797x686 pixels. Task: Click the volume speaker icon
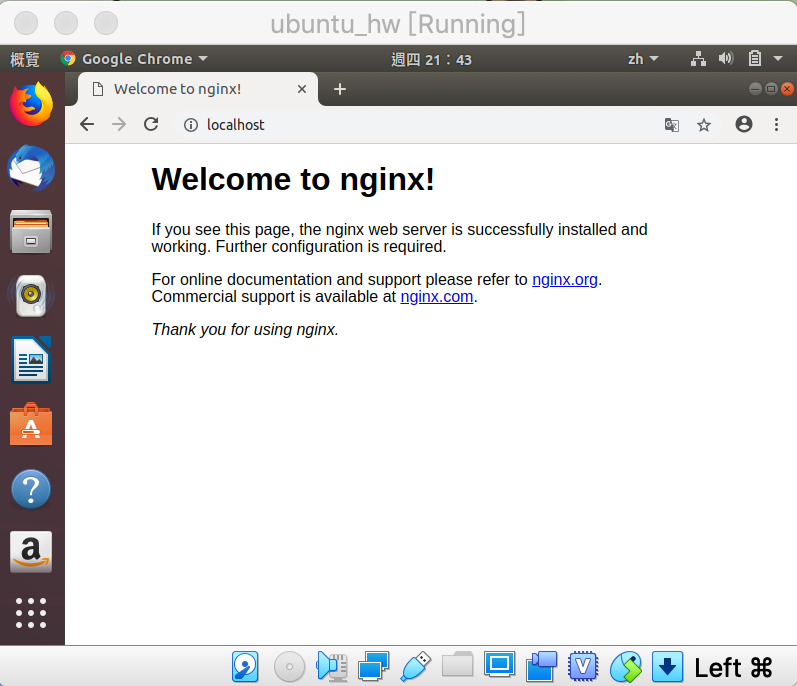click(726, 59)
